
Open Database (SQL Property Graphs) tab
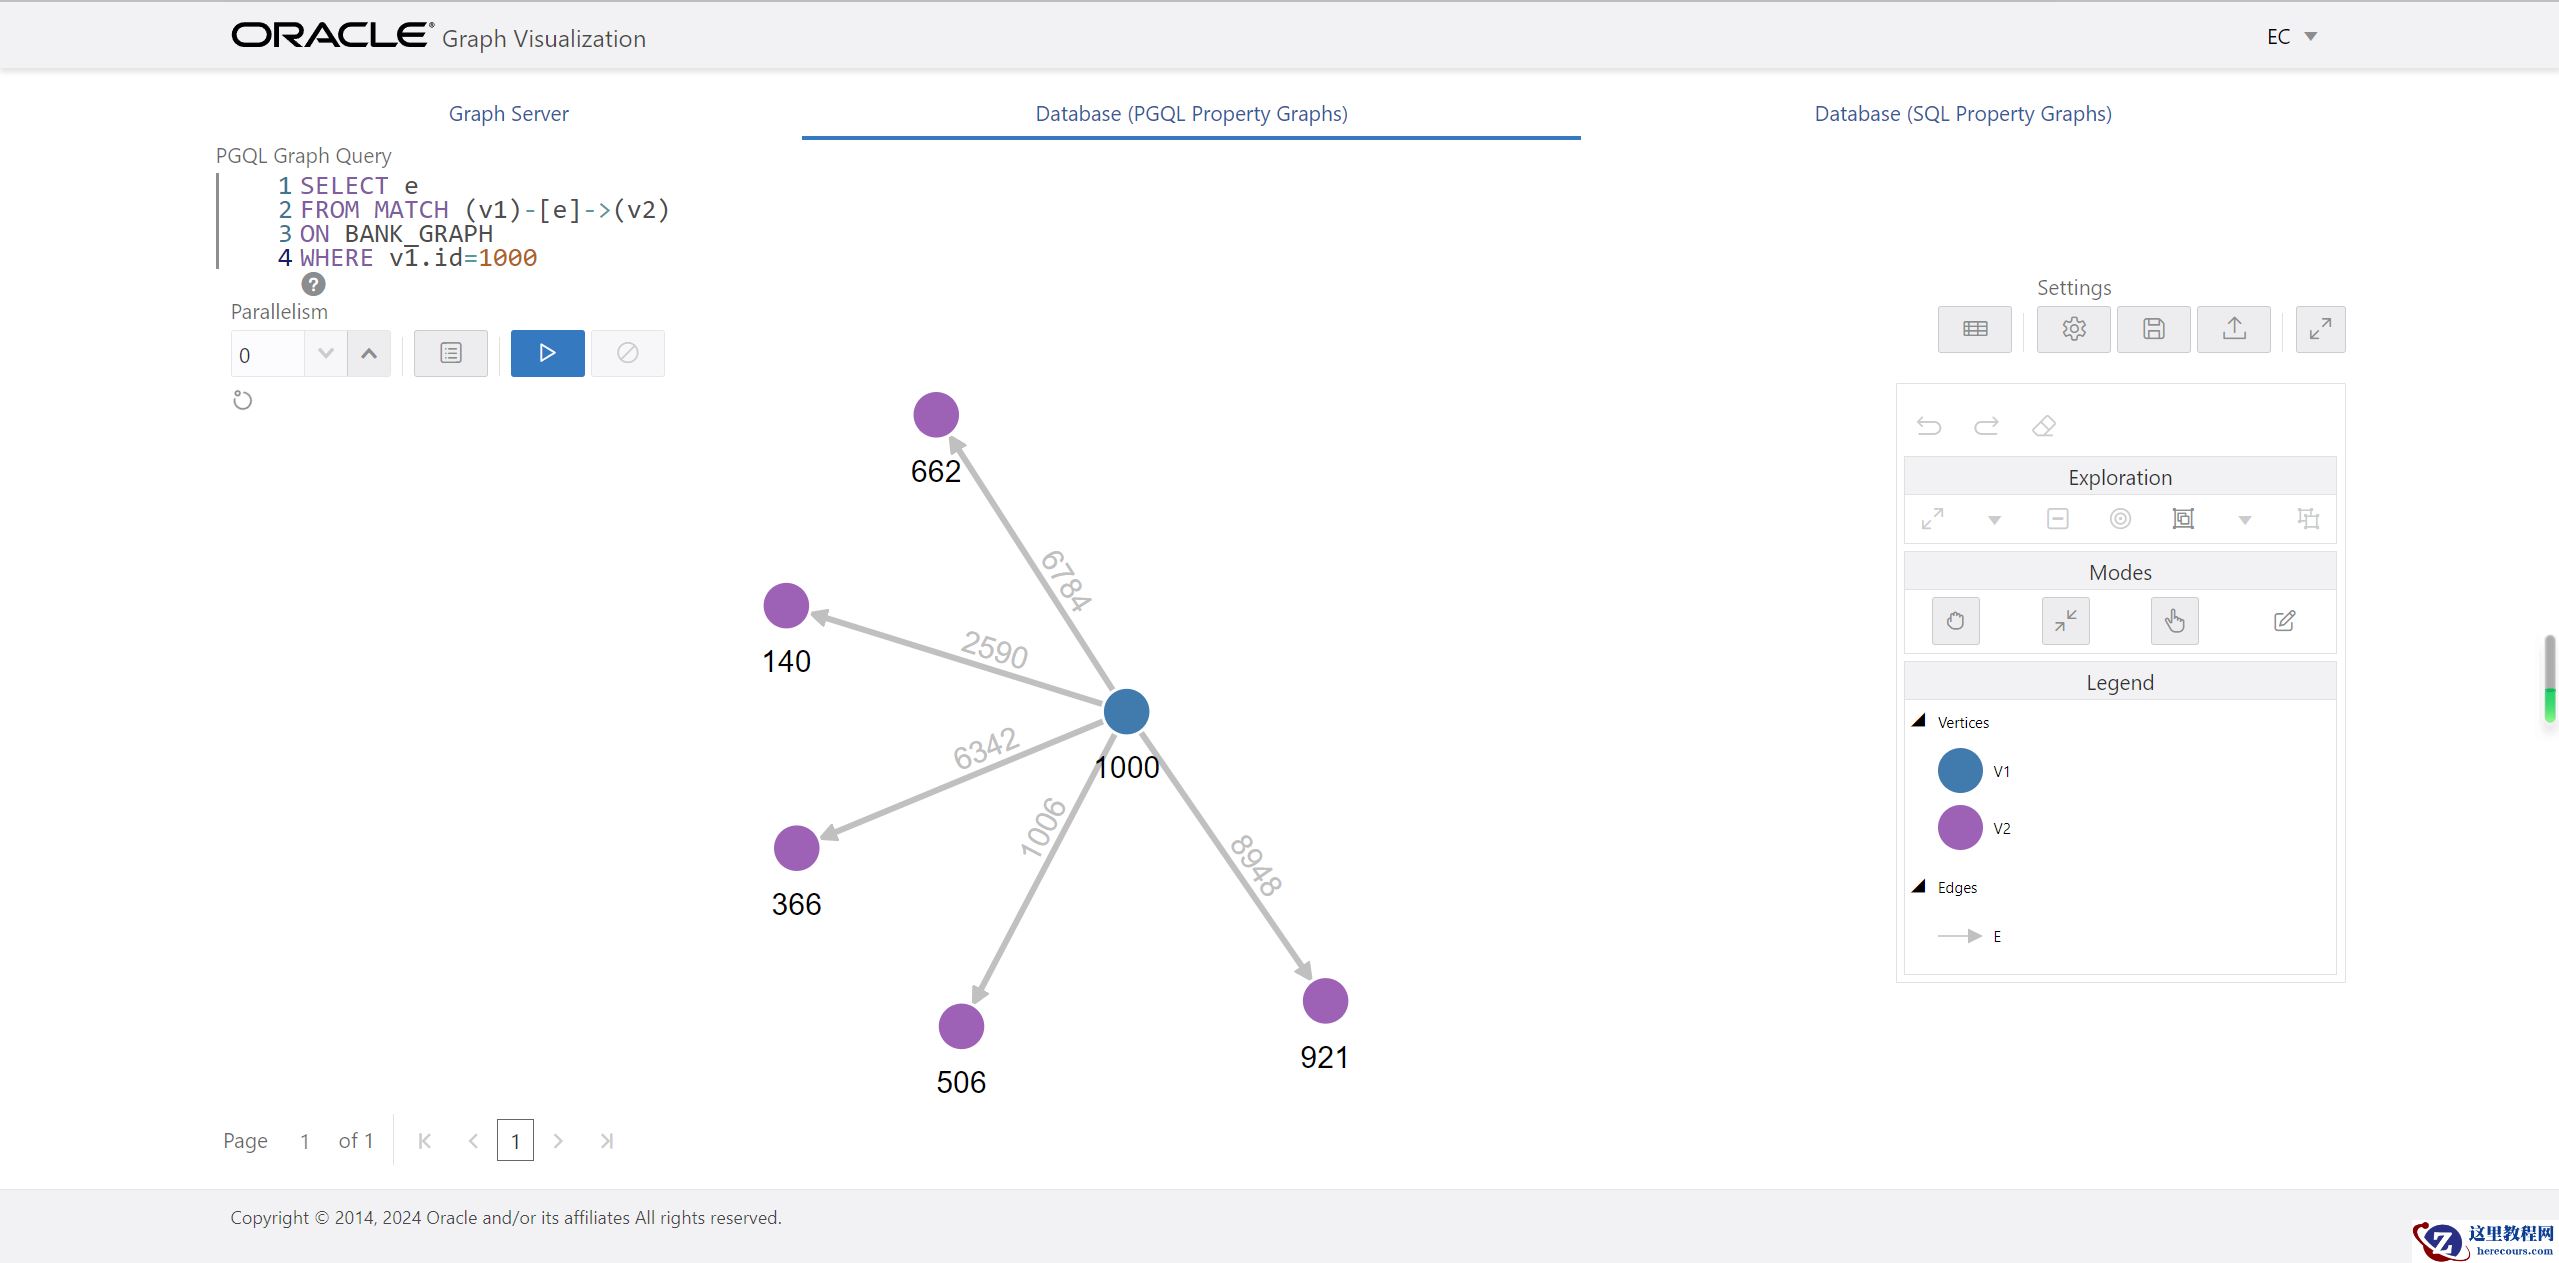[1962, 114]
